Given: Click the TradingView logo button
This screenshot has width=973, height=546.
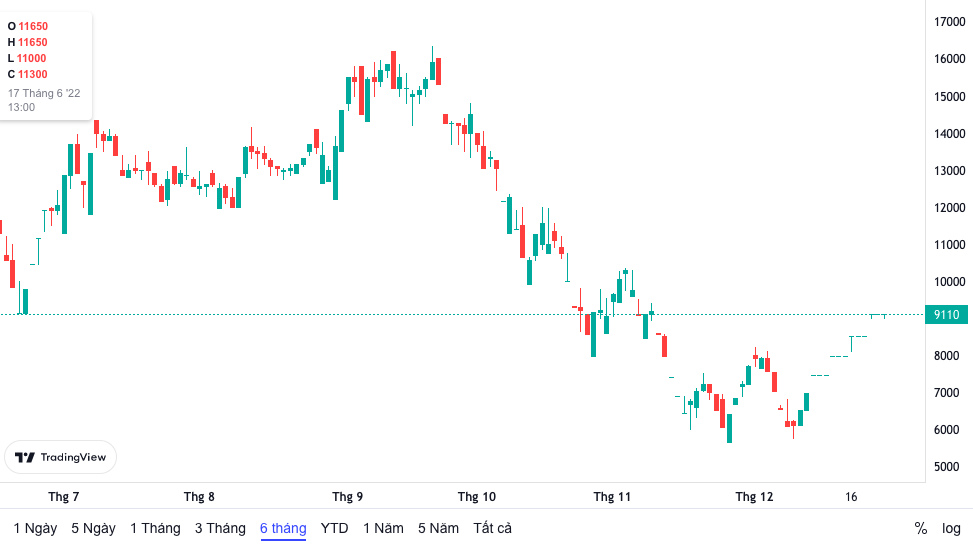Looking at the screenshot, I should (x=61, y=457).
